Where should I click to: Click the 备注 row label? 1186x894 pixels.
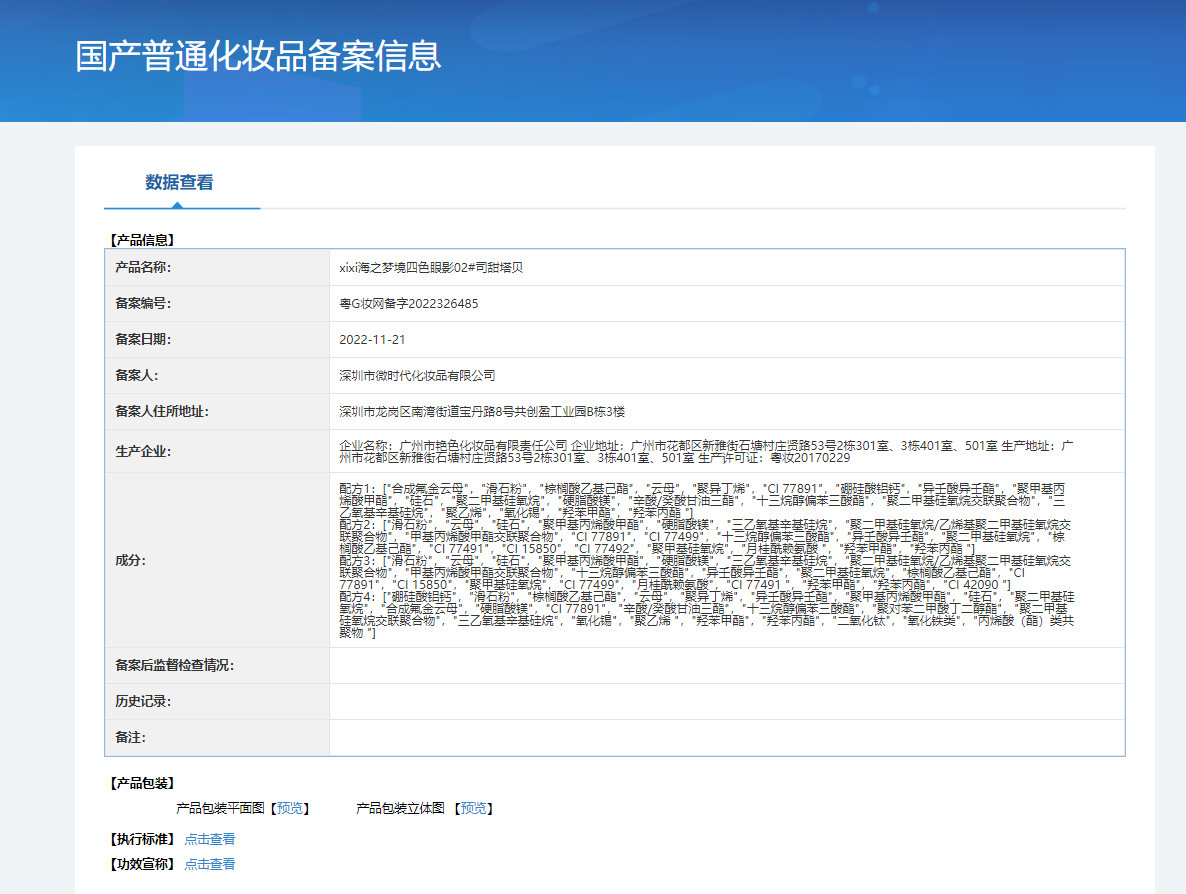130,737
